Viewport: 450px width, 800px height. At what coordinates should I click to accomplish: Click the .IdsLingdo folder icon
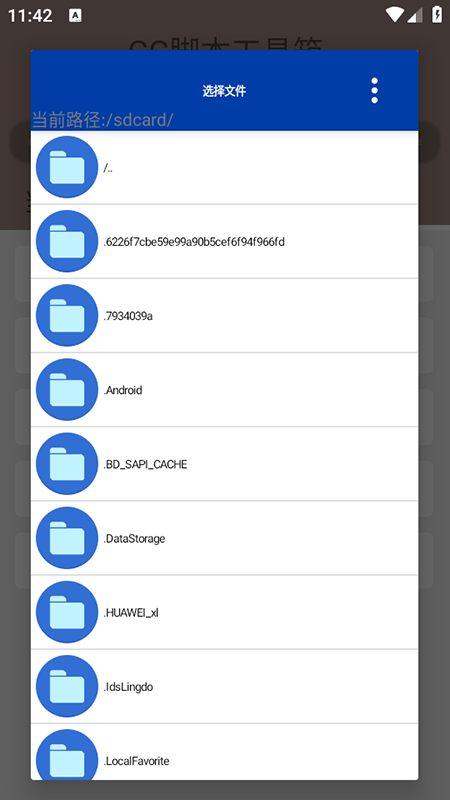coord(67,687)
